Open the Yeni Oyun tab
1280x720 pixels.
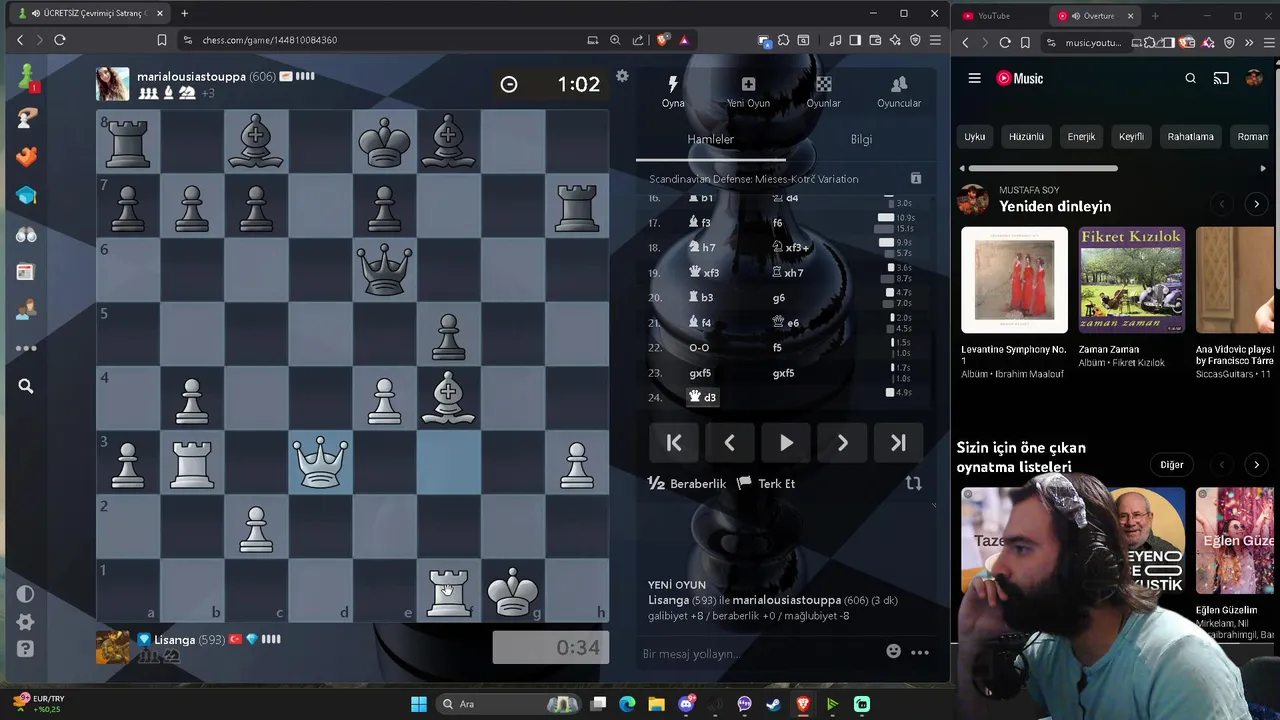748,91
